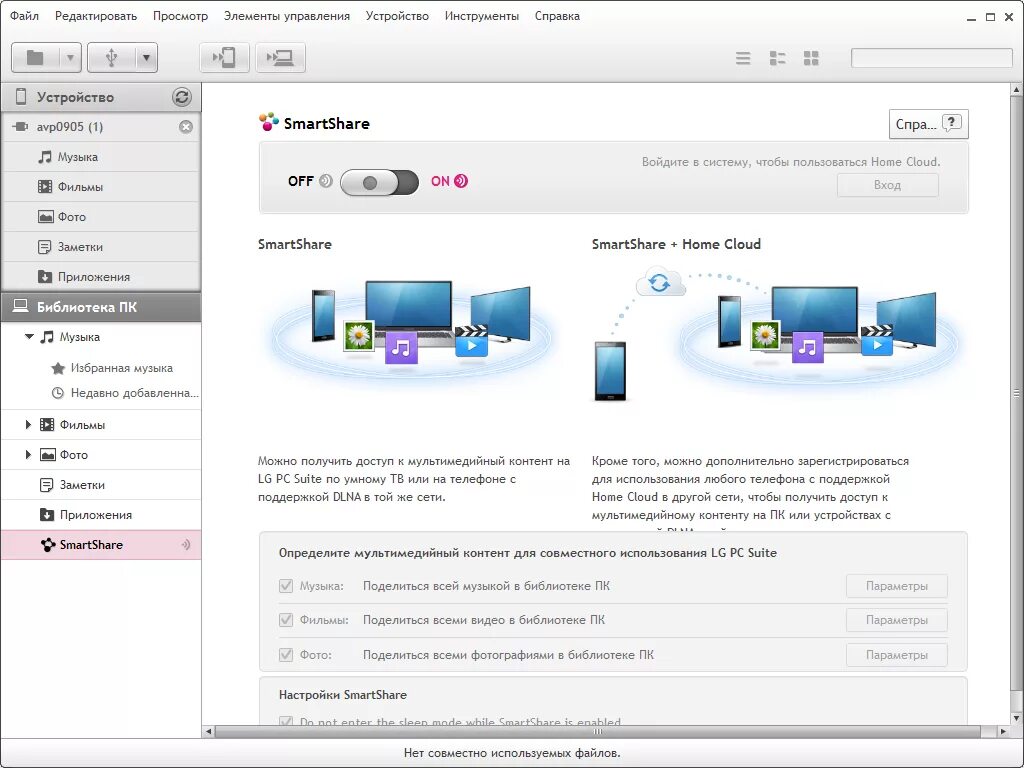
Task: Open Параметры for photo sharing
Action: click(x=897, y=654)
